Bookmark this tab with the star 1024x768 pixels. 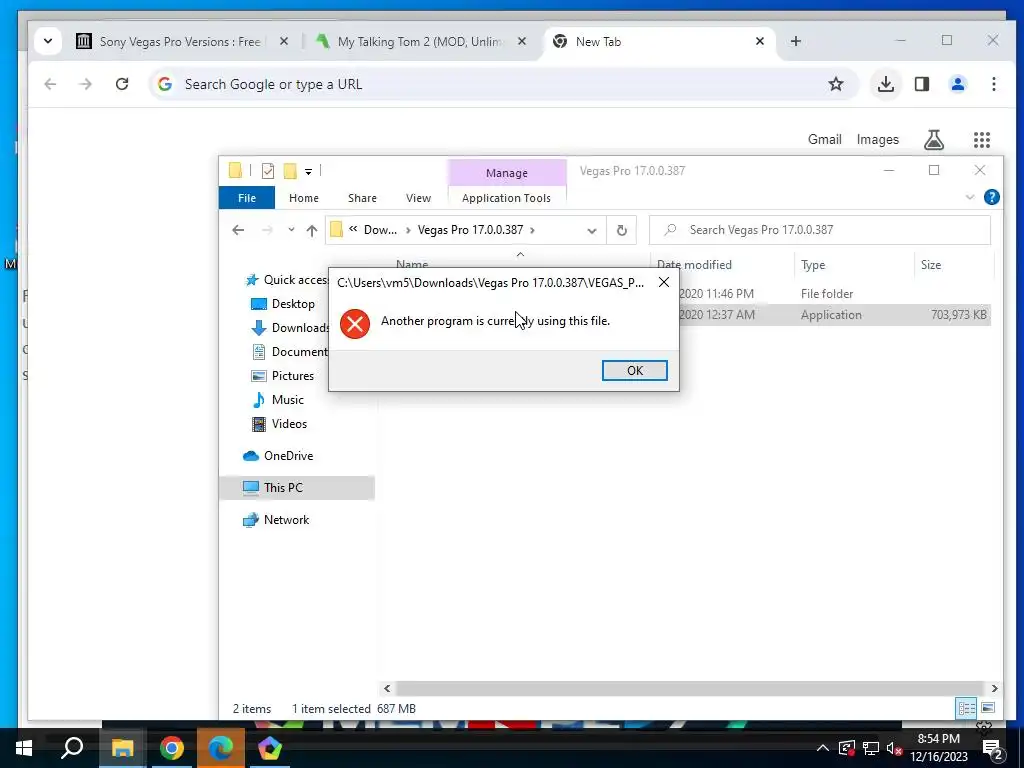point(836,84)
